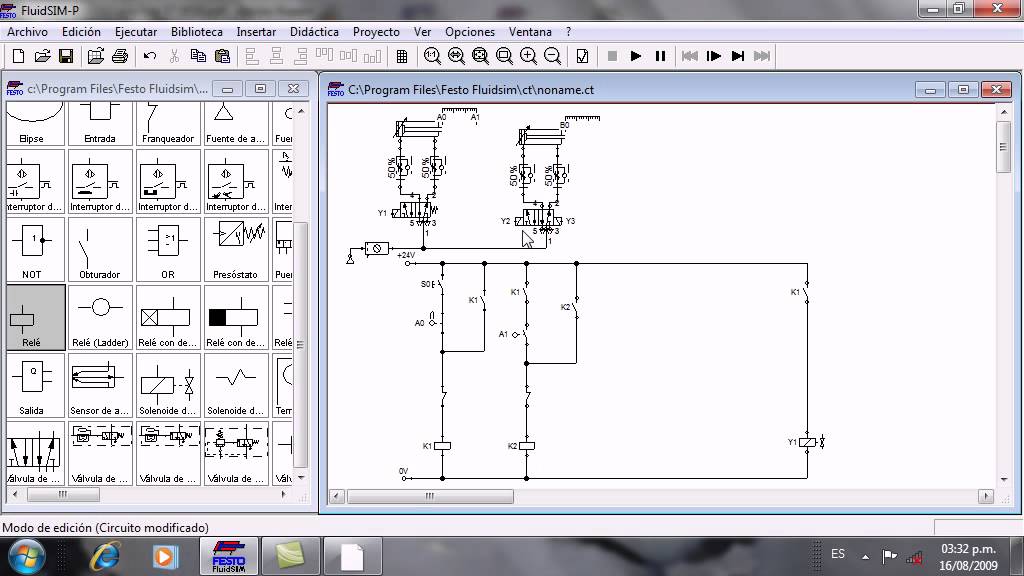This screenshot has height=576, width=1024.
Task: Open the Proyecto menu
Action: point(376,31)
